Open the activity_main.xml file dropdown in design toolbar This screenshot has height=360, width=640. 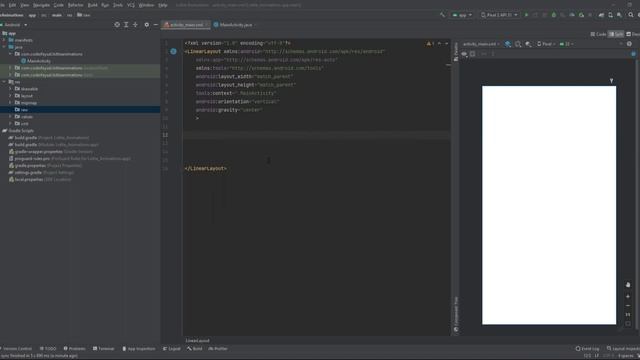point(481,44)
